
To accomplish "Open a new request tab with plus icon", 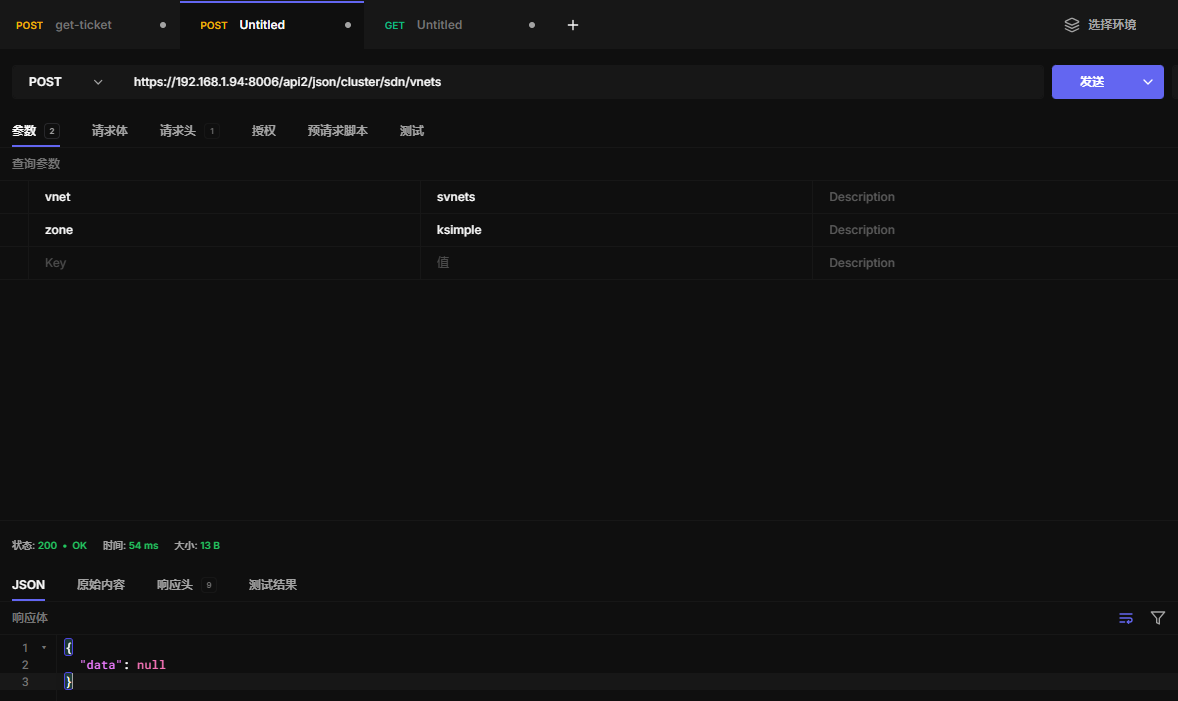I will pyautogui.click(x=573, y=25).
